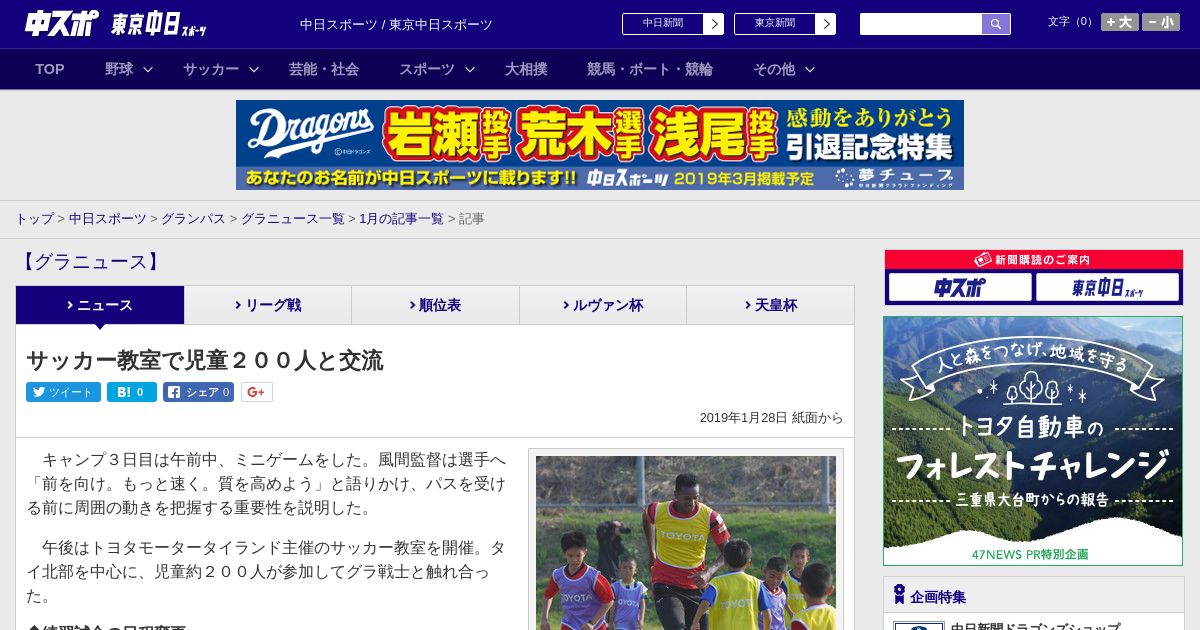Expand サッカー dropdown chevron

point(254,69)
